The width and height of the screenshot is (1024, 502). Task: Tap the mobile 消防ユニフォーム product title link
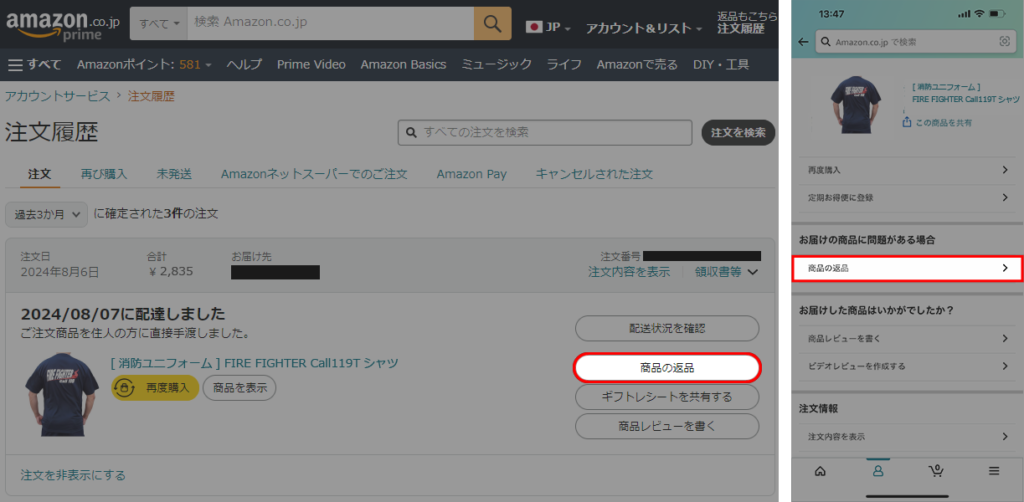coord(965,93)
